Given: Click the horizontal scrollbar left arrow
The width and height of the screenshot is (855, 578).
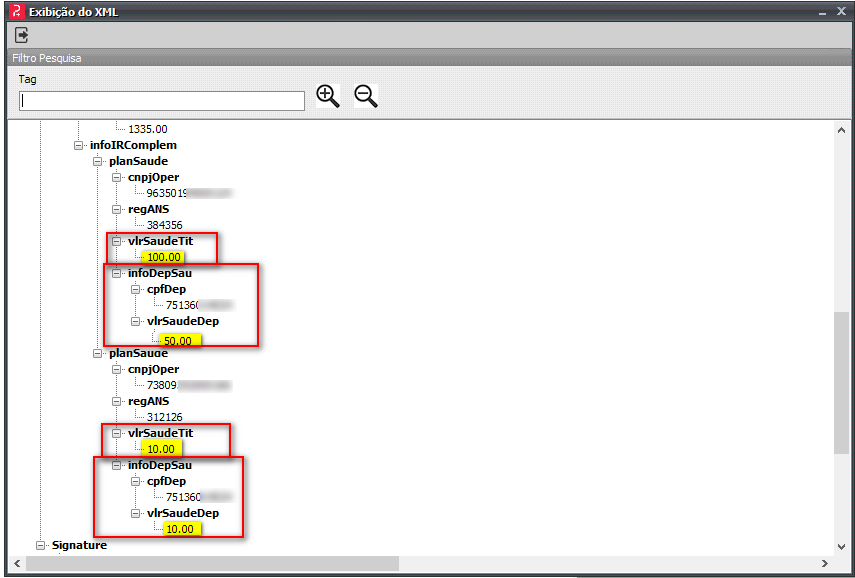Looking at the screenshot, I should pos(16,563).
